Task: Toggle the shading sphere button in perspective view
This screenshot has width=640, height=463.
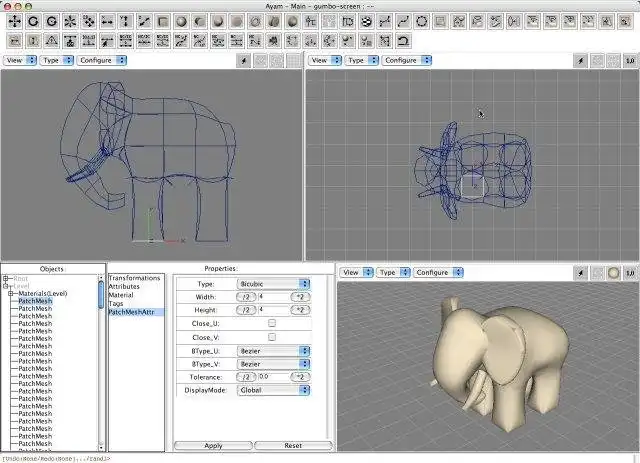Action: click(x=613, y=273)
